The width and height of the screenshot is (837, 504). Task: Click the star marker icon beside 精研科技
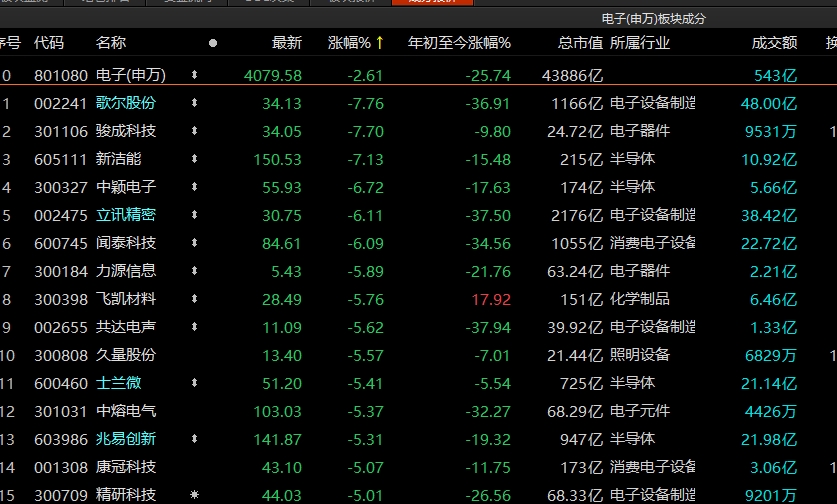pyautogui.click(x=194, y=495)
